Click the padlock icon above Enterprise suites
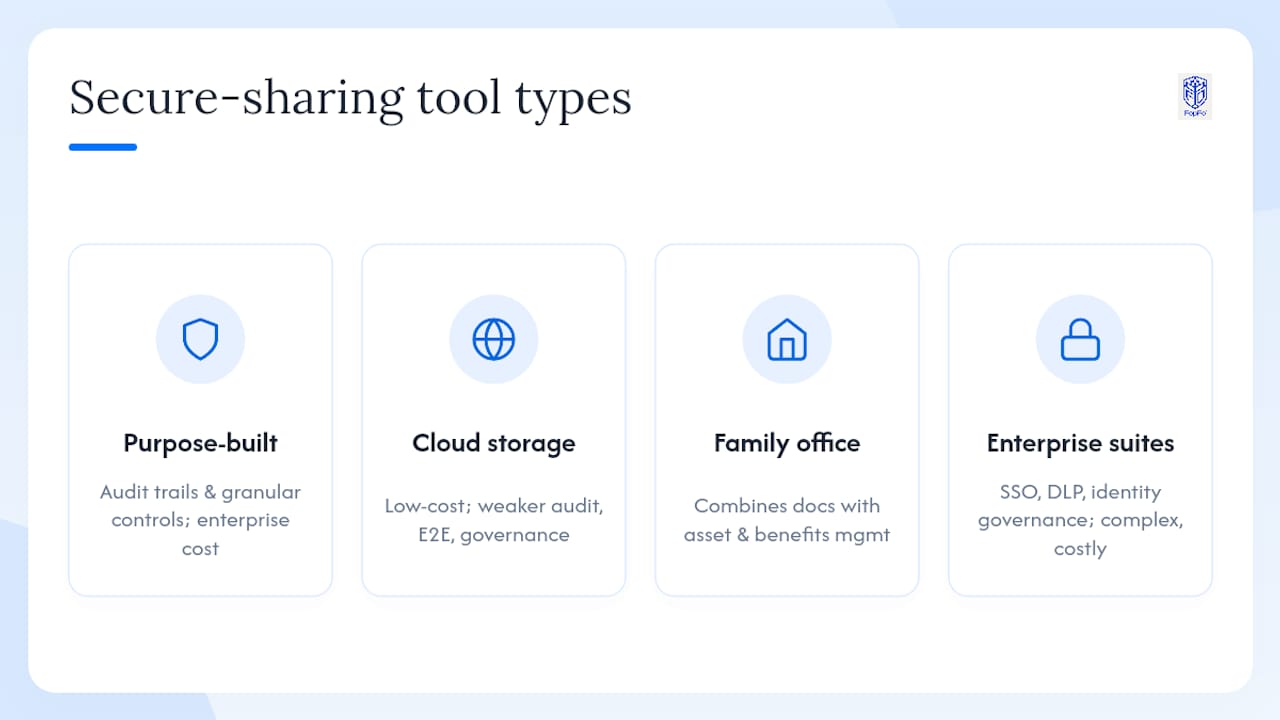1280x720 pixels. [1080, 340]
